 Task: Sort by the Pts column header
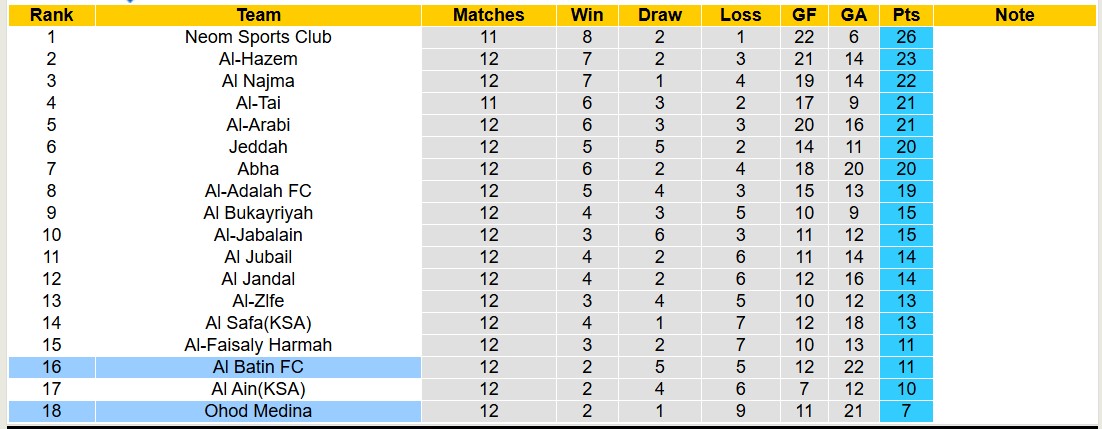click(906, 15)
